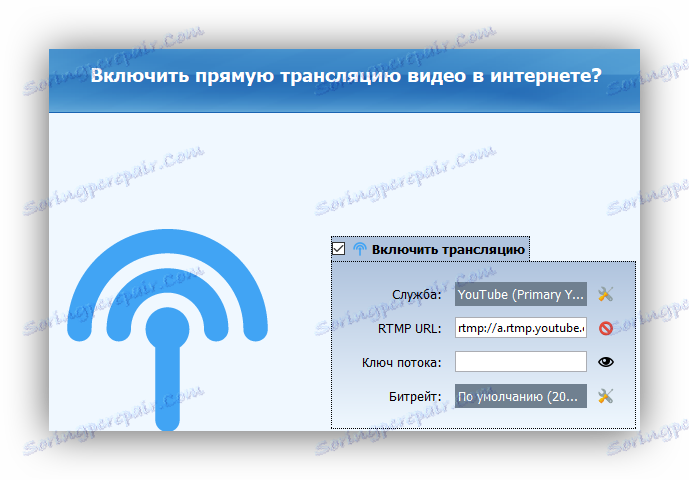The width and height of the screenshot is (689, 480).
Task: Open bitrate settings wrench icon beside Битрейт
Action: pos(606,396)
